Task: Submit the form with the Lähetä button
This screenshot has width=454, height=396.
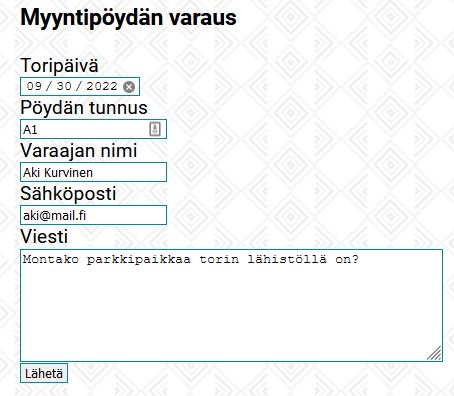Action: pos(44,373)
